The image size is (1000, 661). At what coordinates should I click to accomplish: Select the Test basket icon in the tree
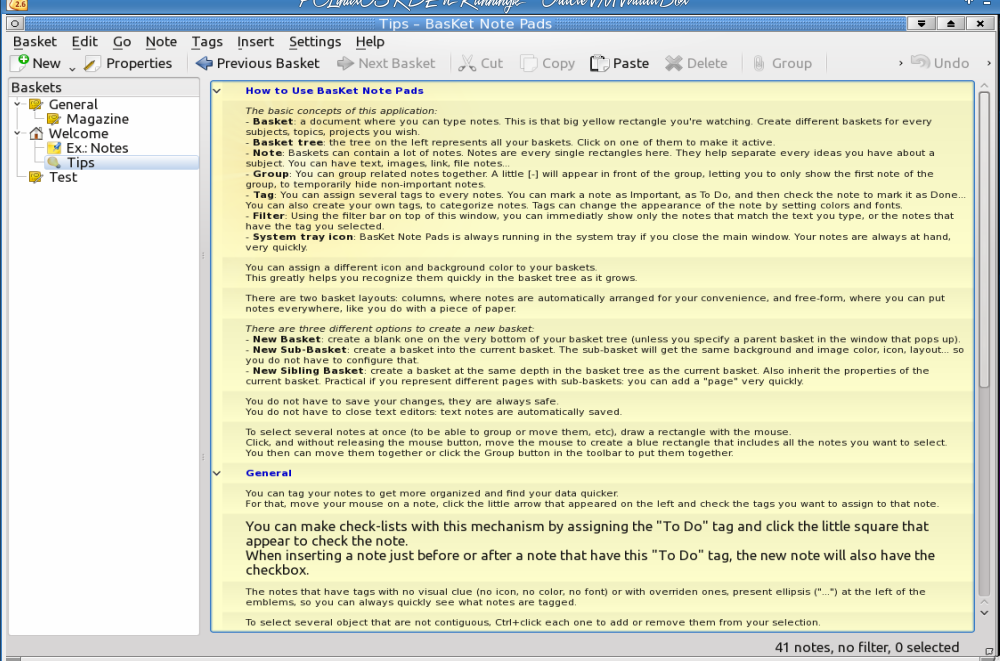pos(36,177)
